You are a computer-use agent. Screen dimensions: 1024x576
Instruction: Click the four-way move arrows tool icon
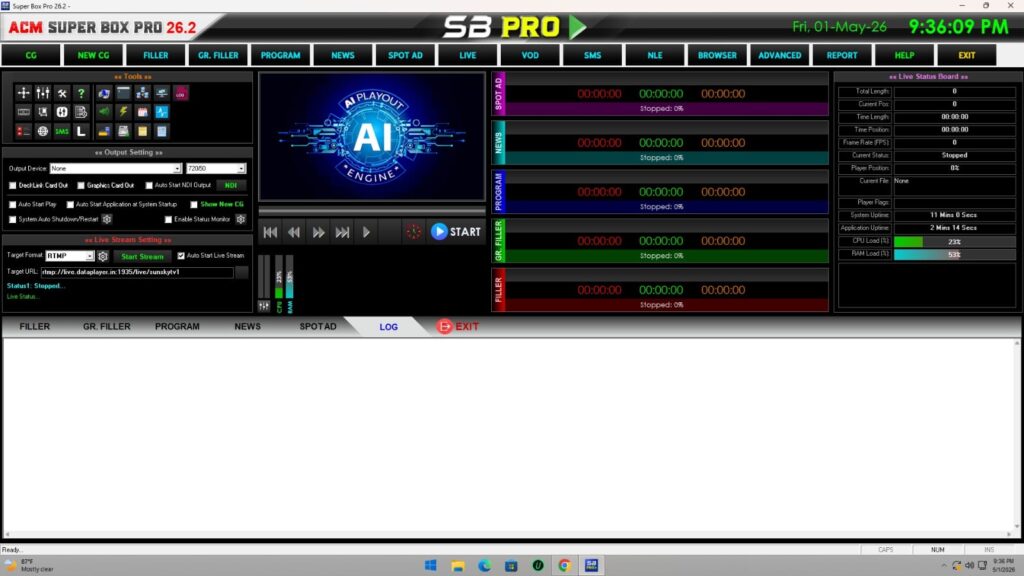tap(24, 93)
